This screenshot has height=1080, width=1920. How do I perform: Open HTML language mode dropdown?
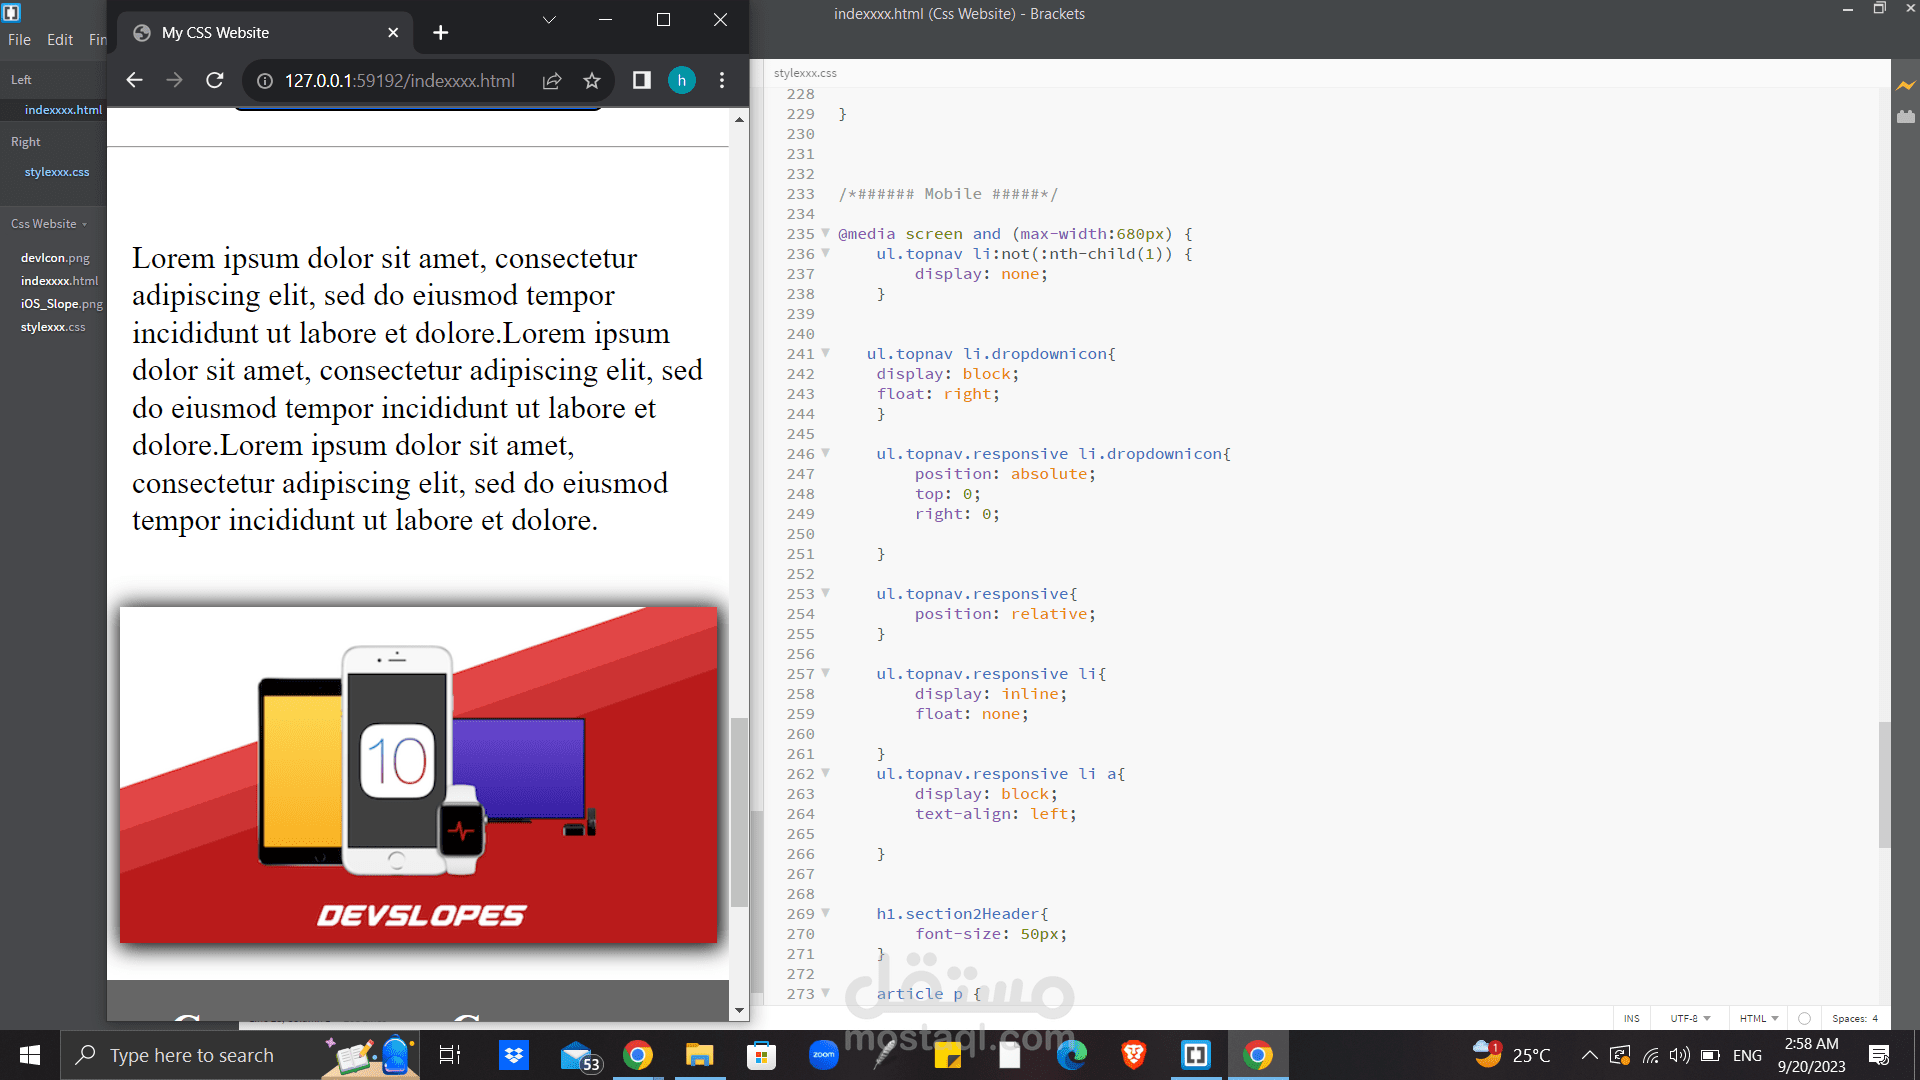1758,1018
